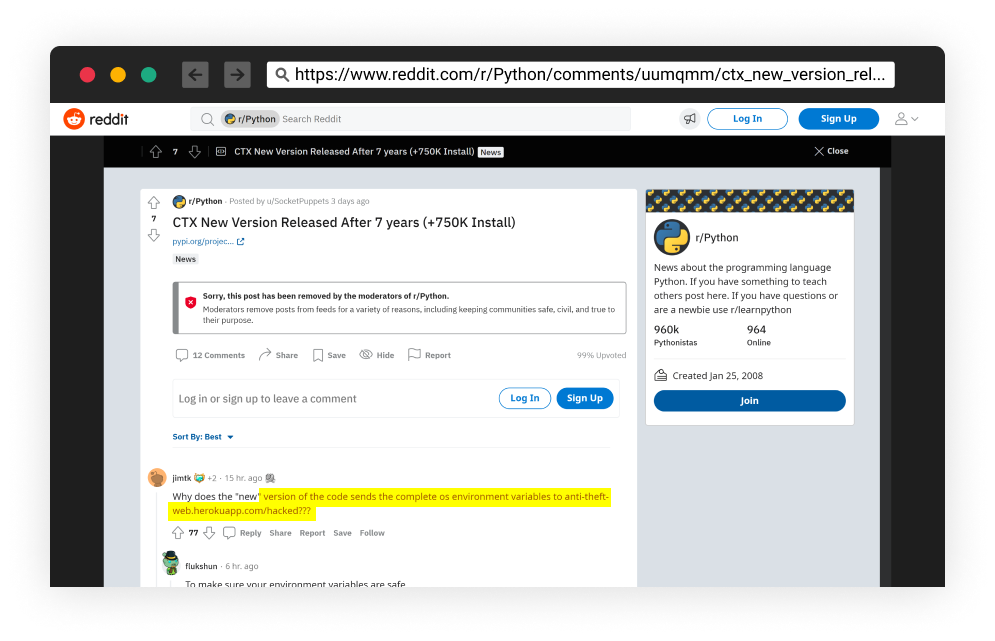Open jimtk's user avatar
The height and width of the screenshot is (641, 995).
coord(157,477)
